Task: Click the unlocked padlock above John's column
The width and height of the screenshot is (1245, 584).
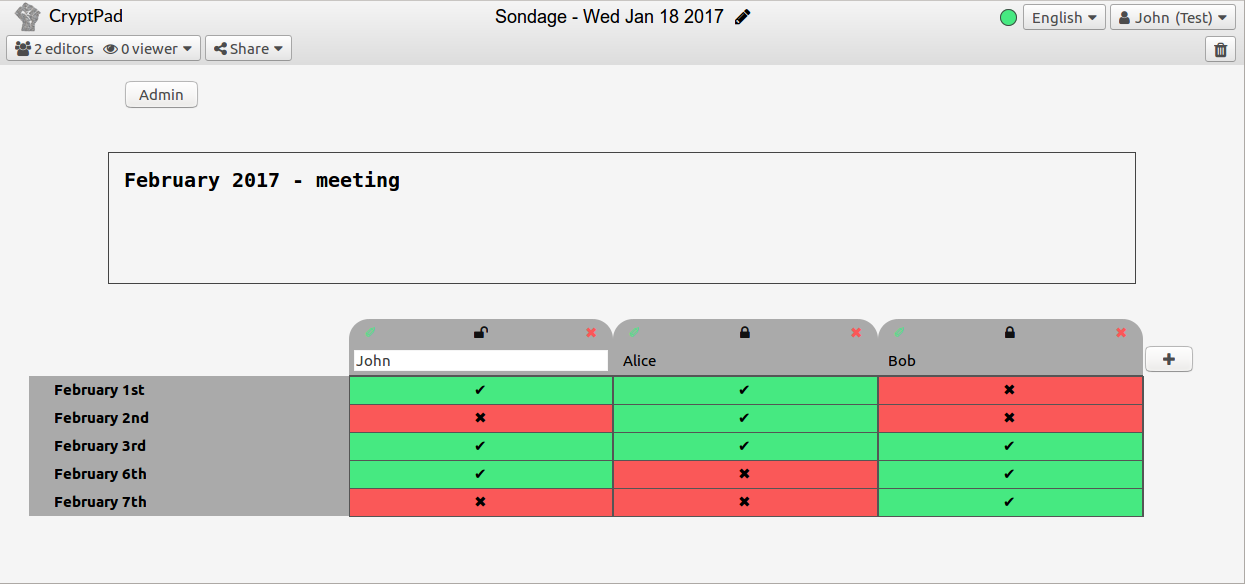Action: [481, 333]
